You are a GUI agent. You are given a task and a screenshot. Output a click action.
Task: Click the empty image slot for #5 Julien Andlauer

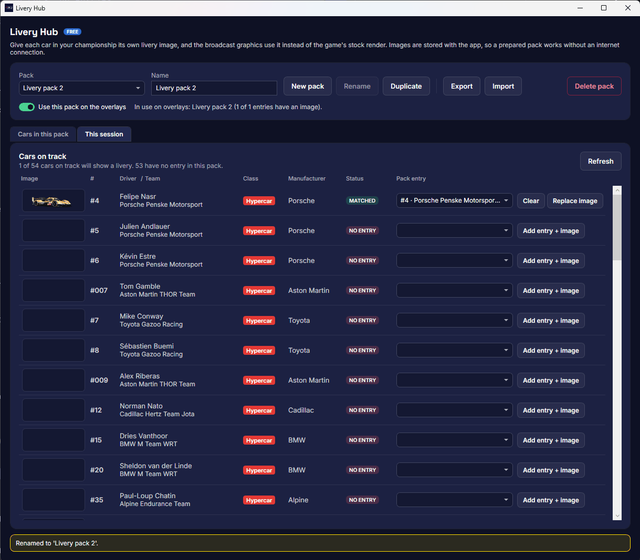pos(53,231)
